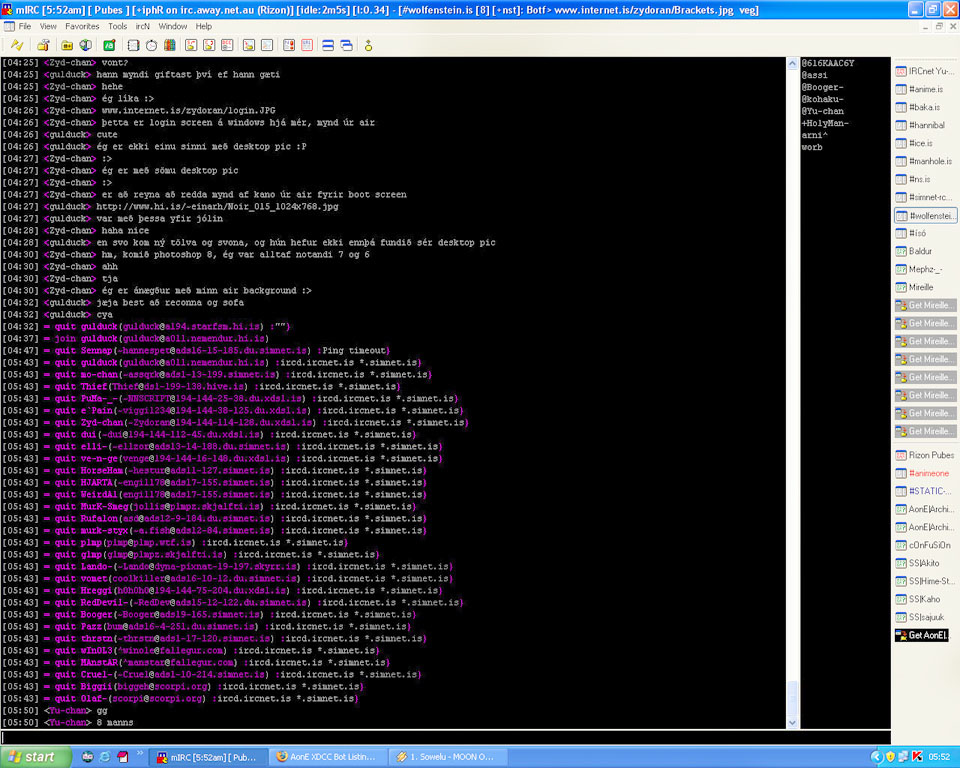The height and width of the screenshot is (768, 960).
Task: Click the mIRC window control icon beside File
Action: (9, 26)
